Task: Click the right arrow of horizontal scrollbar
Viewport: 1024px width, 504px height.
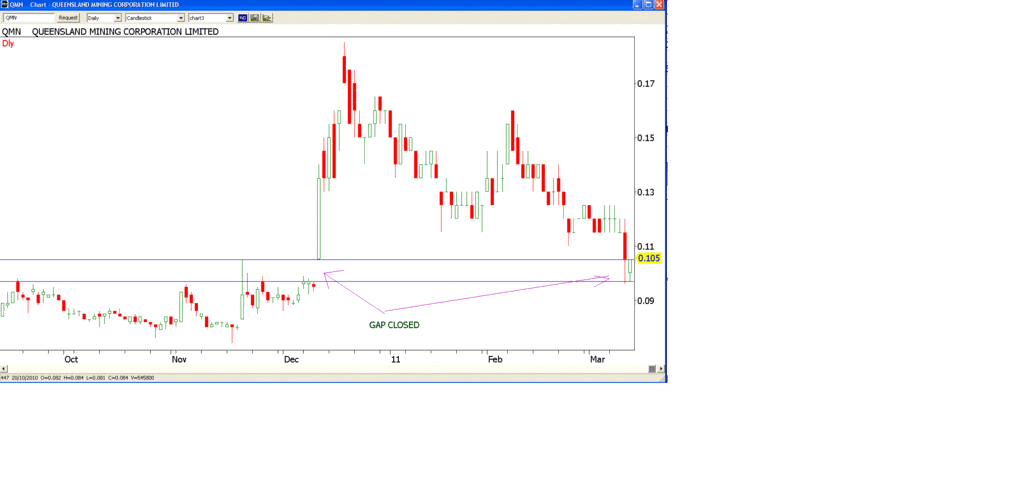Action: click(662, 369)
